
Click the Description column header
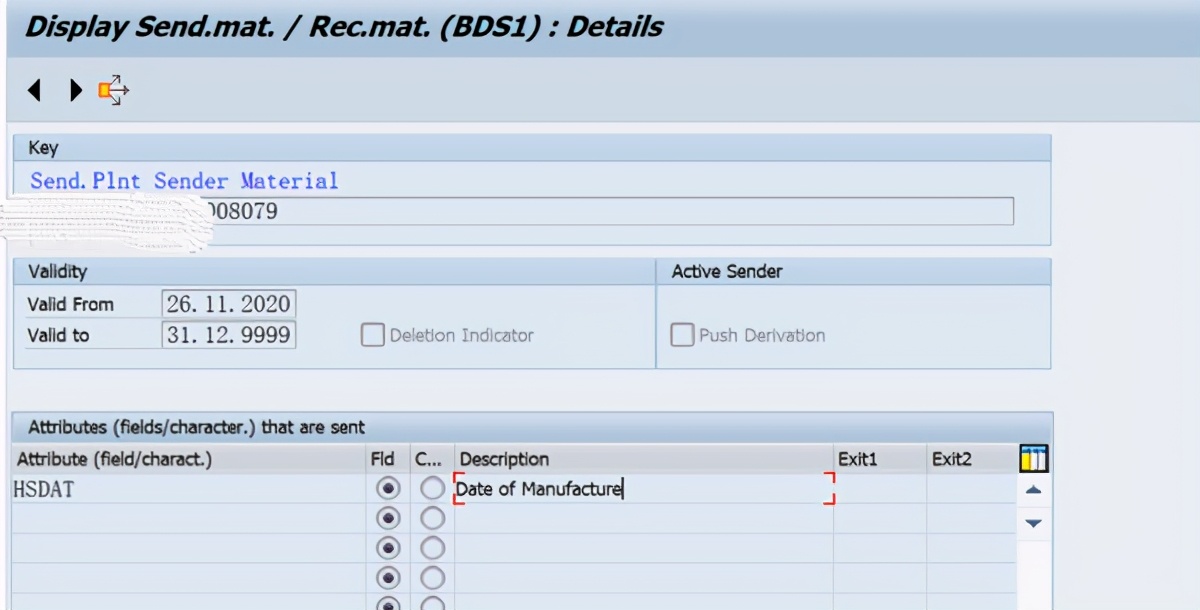pyautogui.click(x=644, y=459)
